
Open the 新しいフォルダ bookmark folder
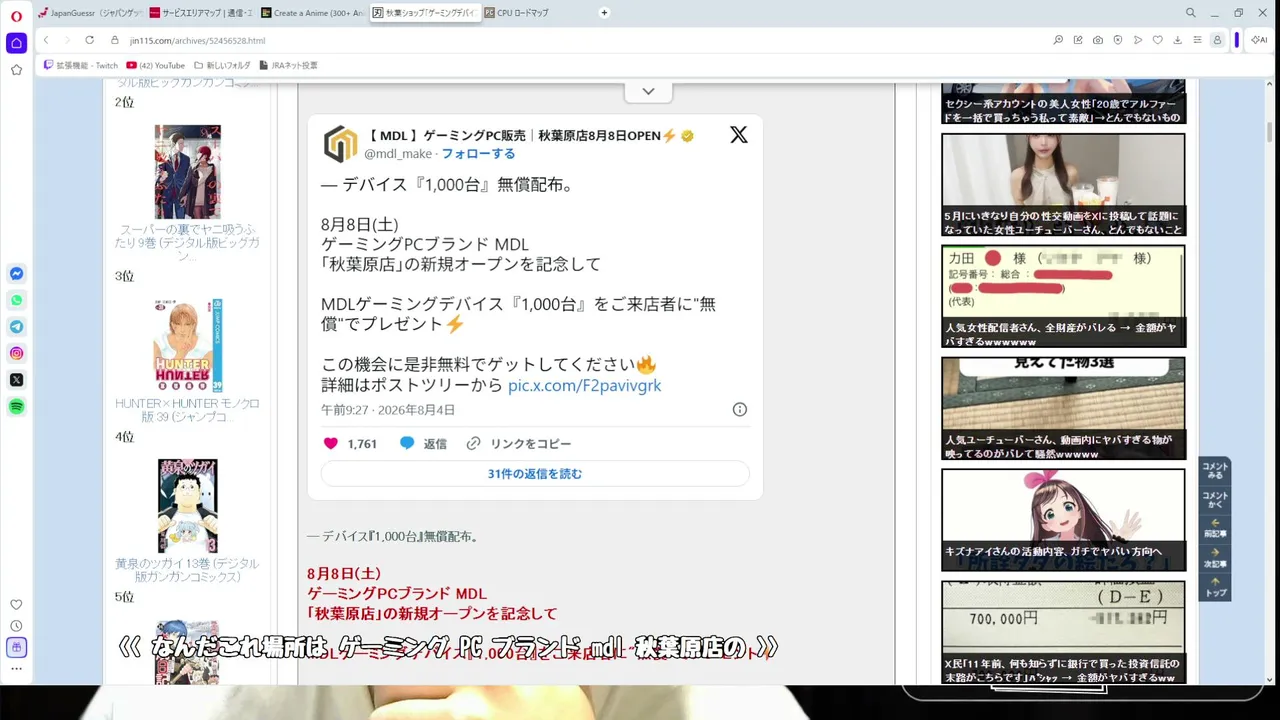pos(223,65)
